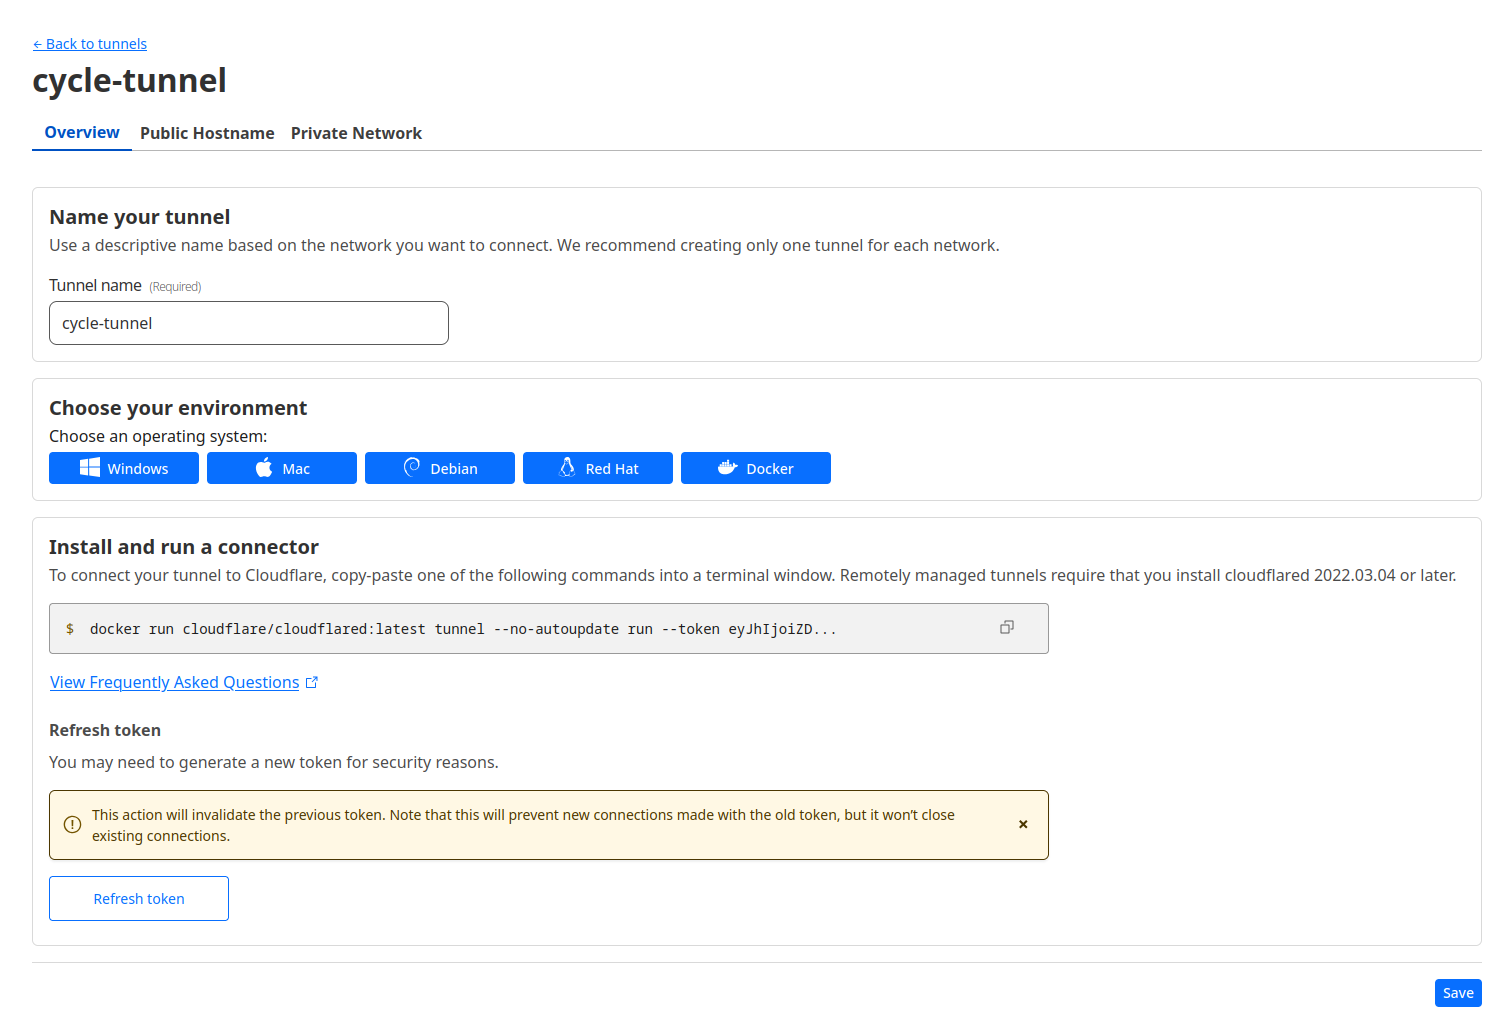The image size is (1504, 1029).
Task: Click the Choose your environment heading
Action: coord(178,408)
